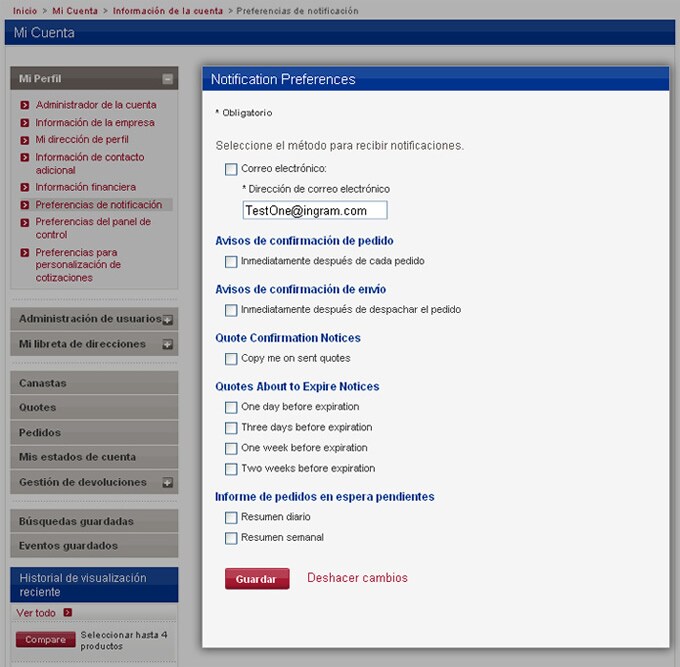Open Eventos guardados menu item

[x=94, y=546]
